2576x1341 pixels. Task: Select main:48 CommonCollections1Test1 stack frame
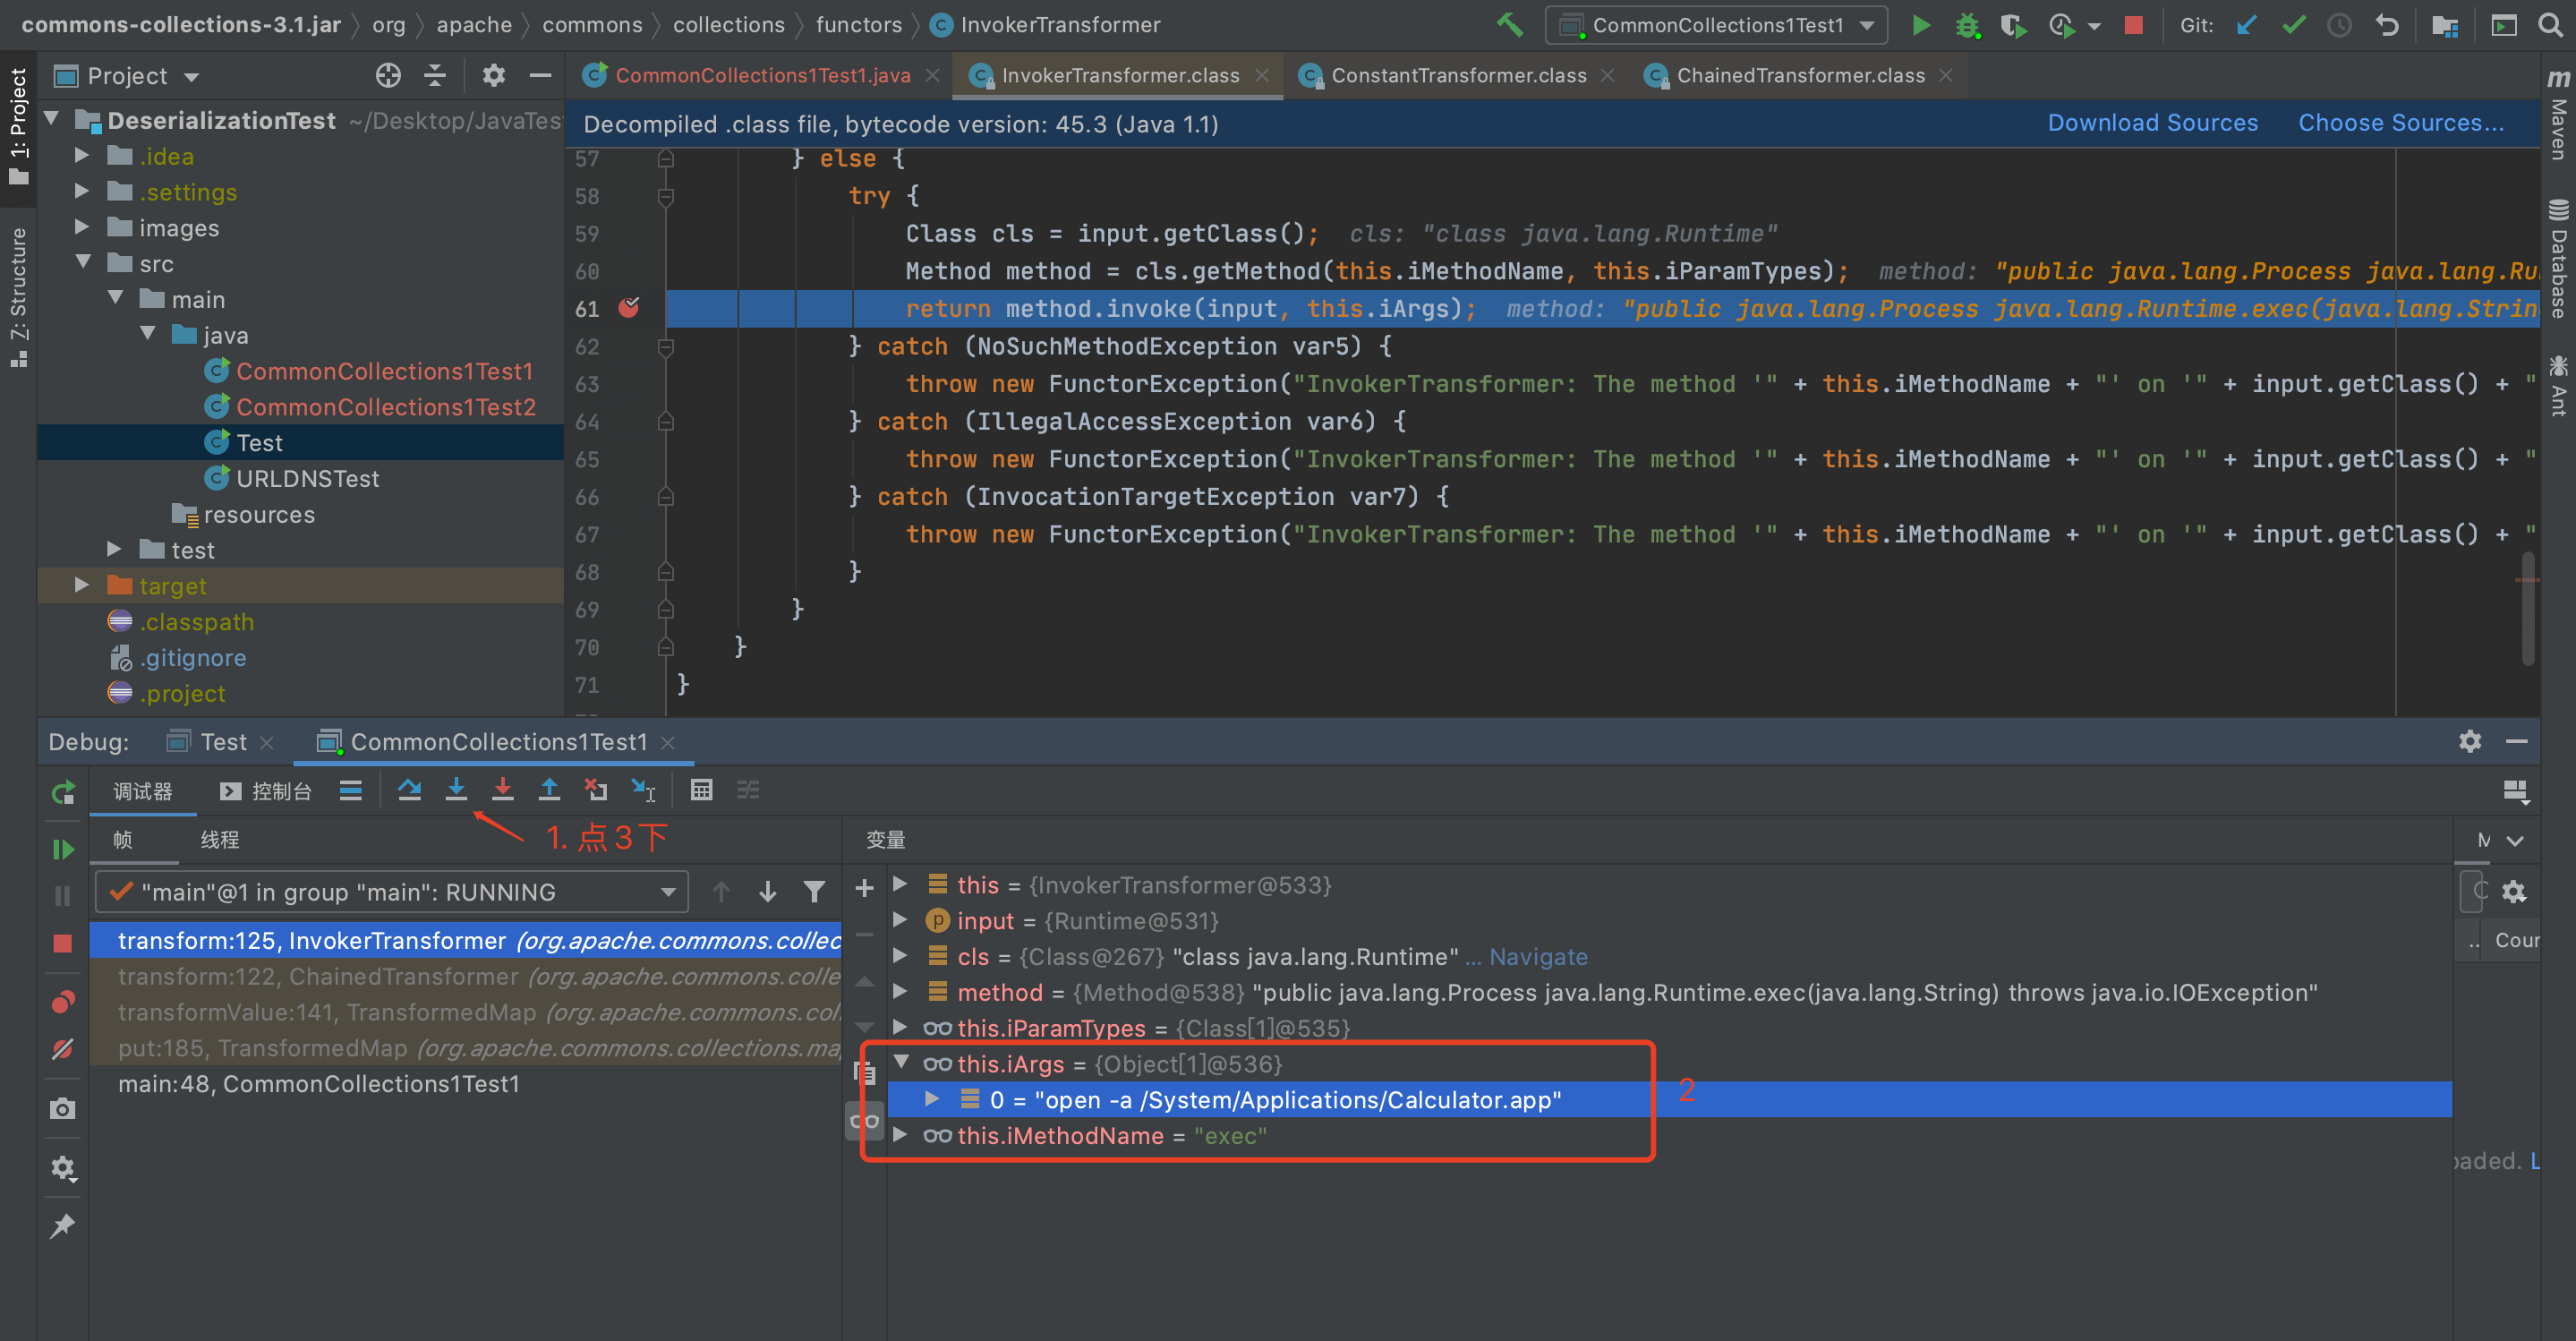click(465, 1084)
